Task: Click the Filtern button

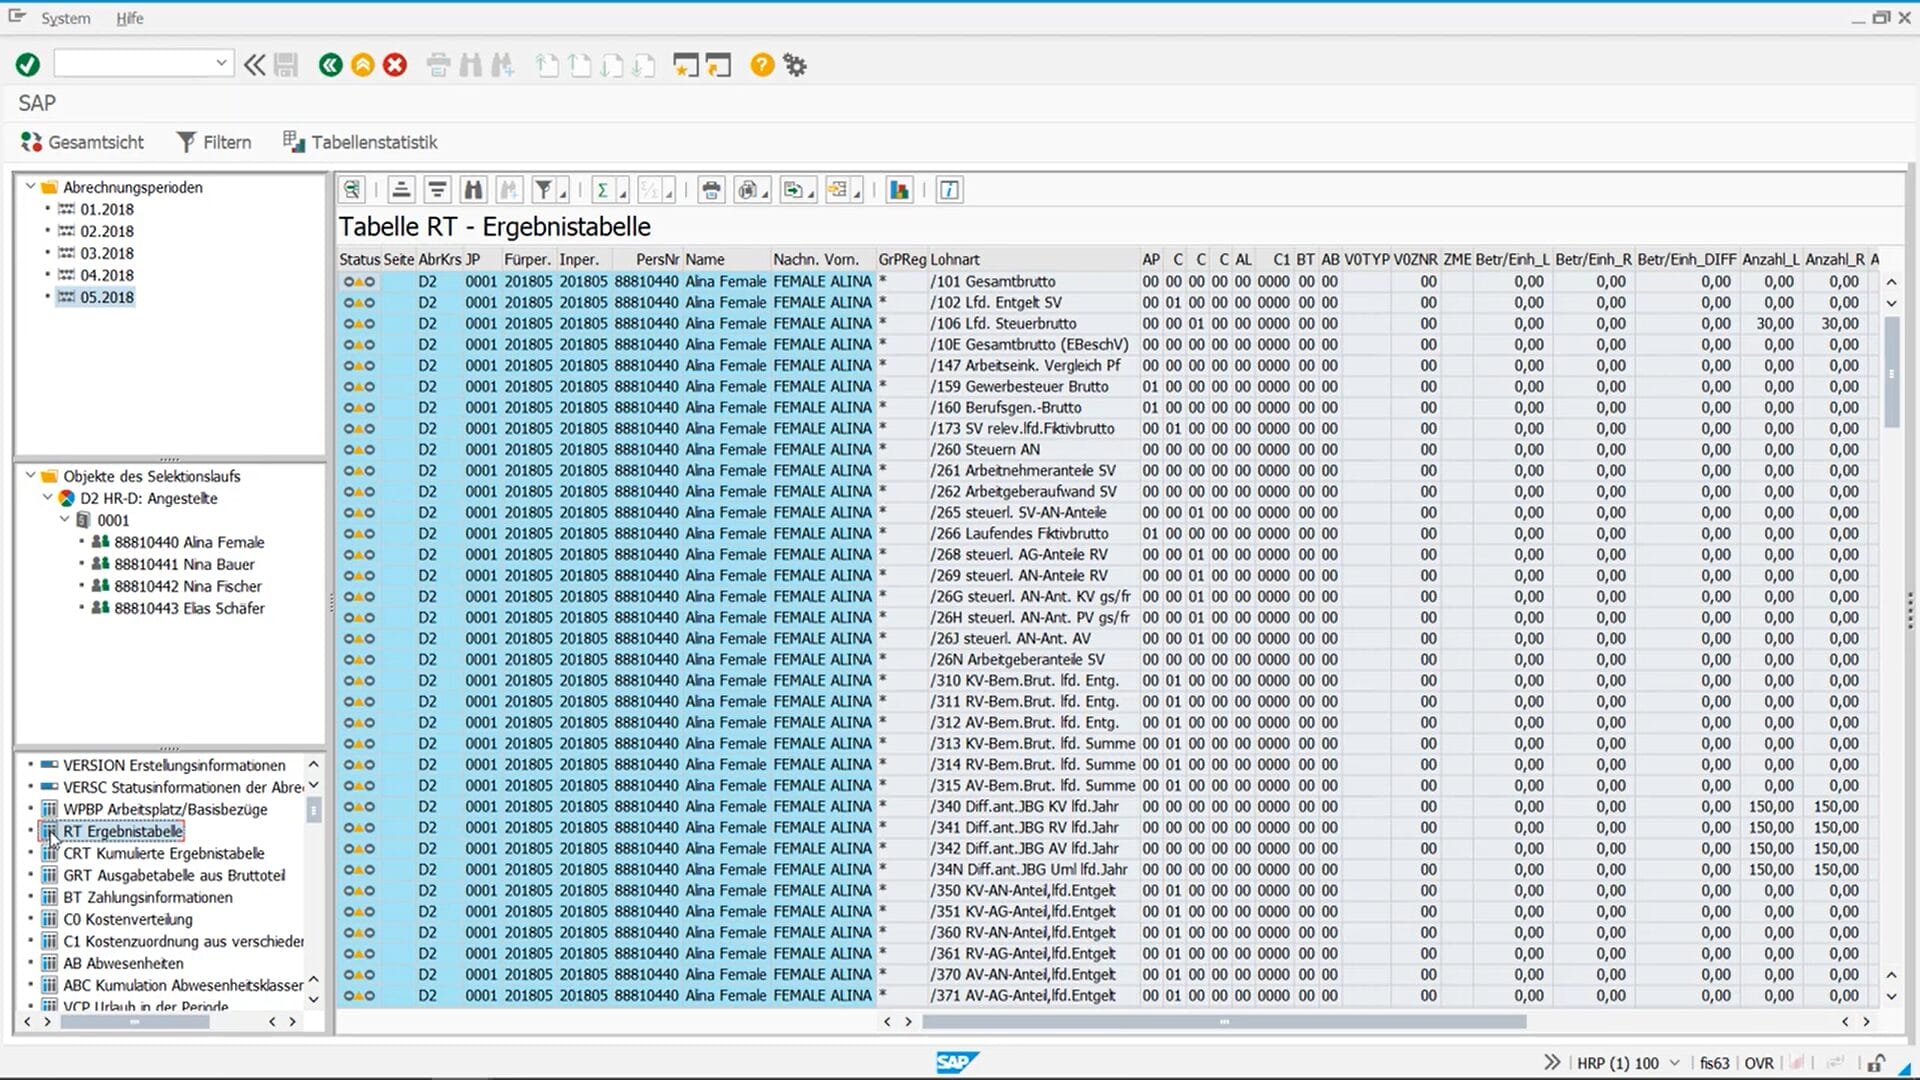Action: [x=214, y=142]
